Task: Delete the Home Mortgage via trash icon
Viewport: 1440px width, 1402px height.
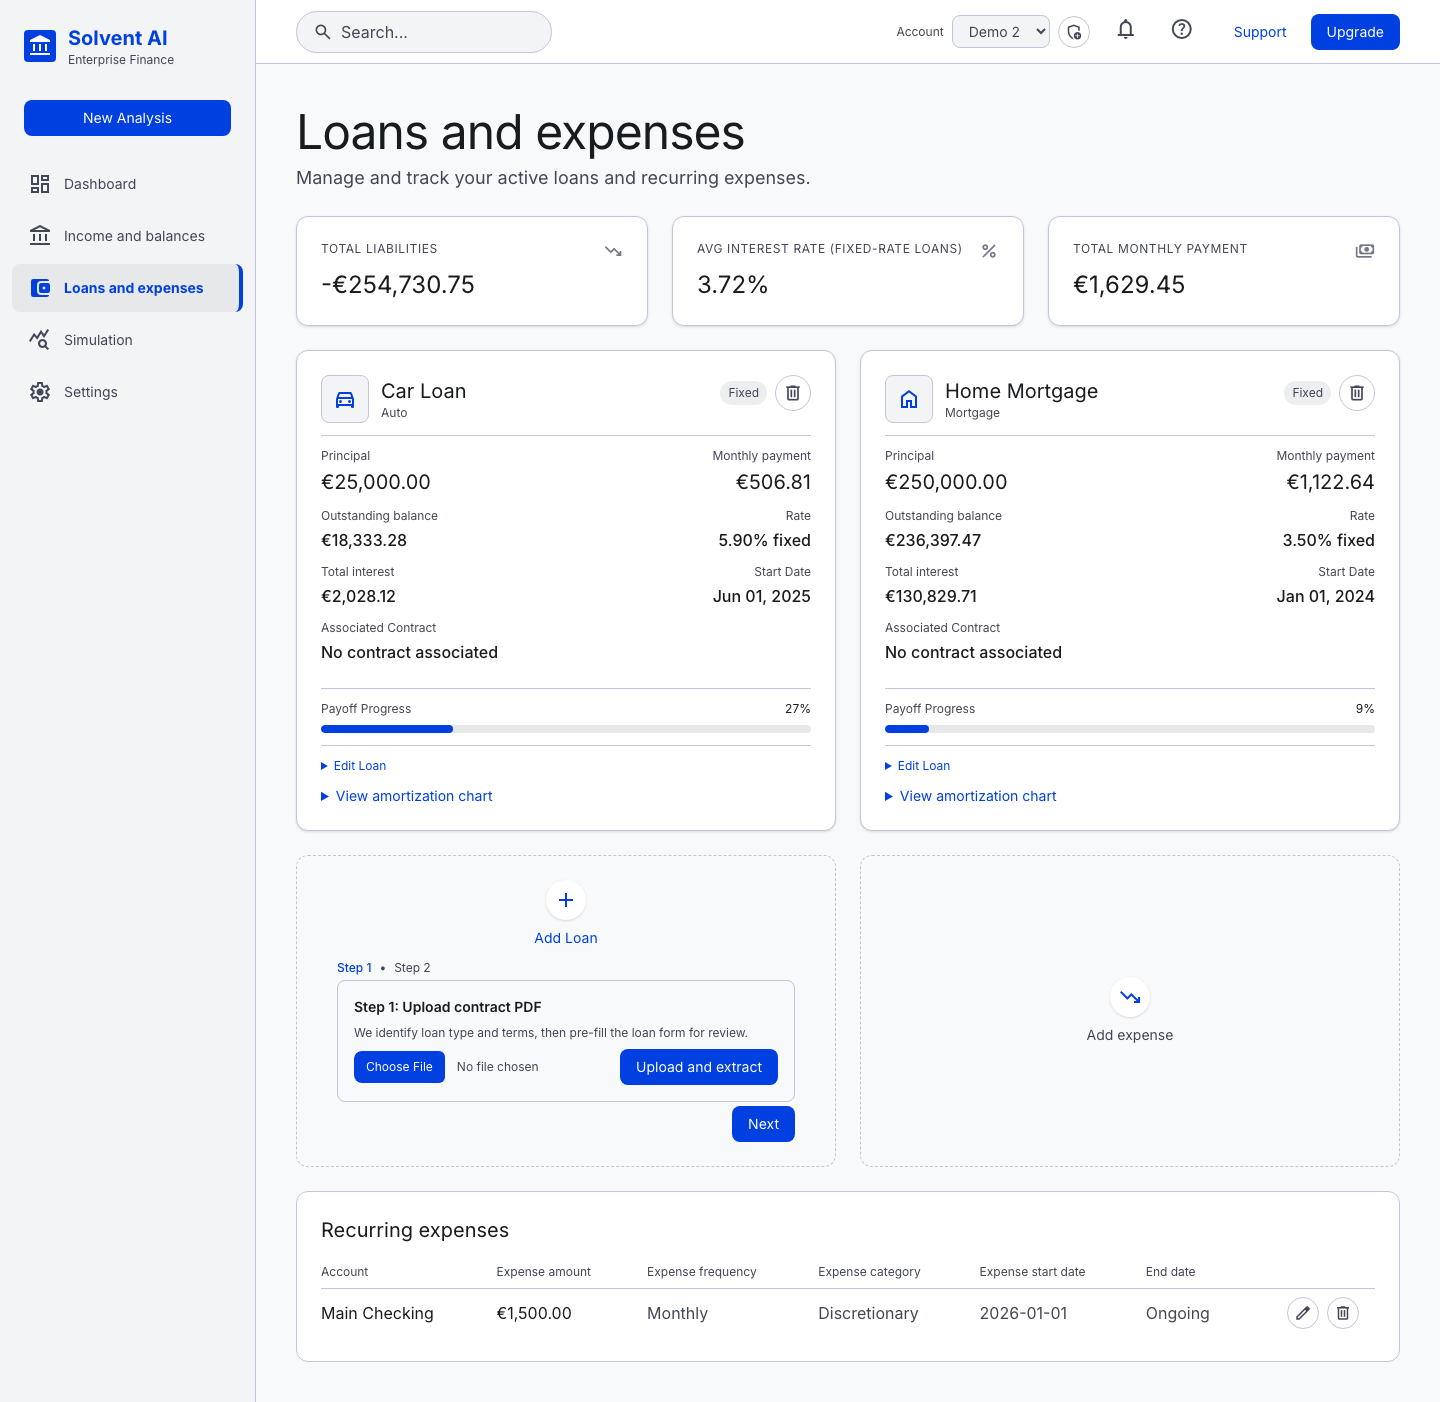Action: pyautogui.click(x=1357, y=393)
